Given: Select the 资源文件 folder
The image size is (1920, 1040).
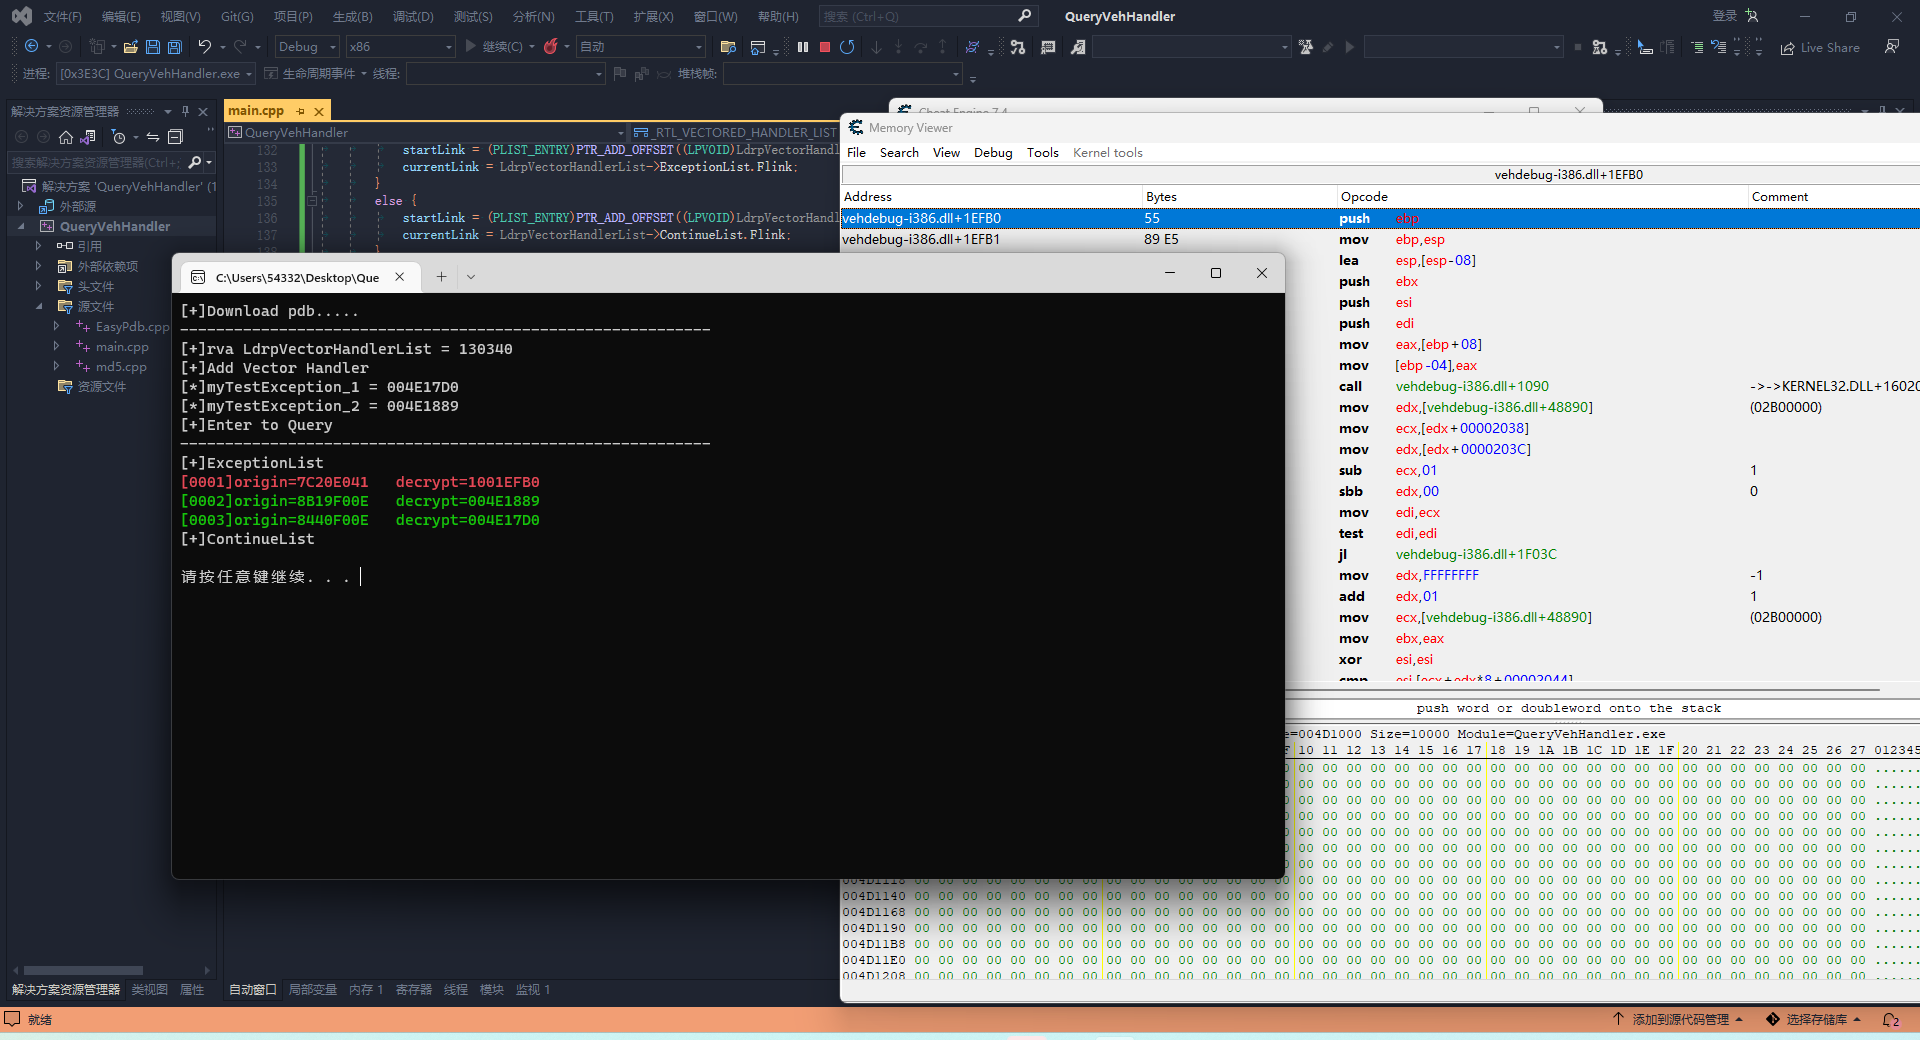Looking at the screenshot, I should (x=102, y=387).
